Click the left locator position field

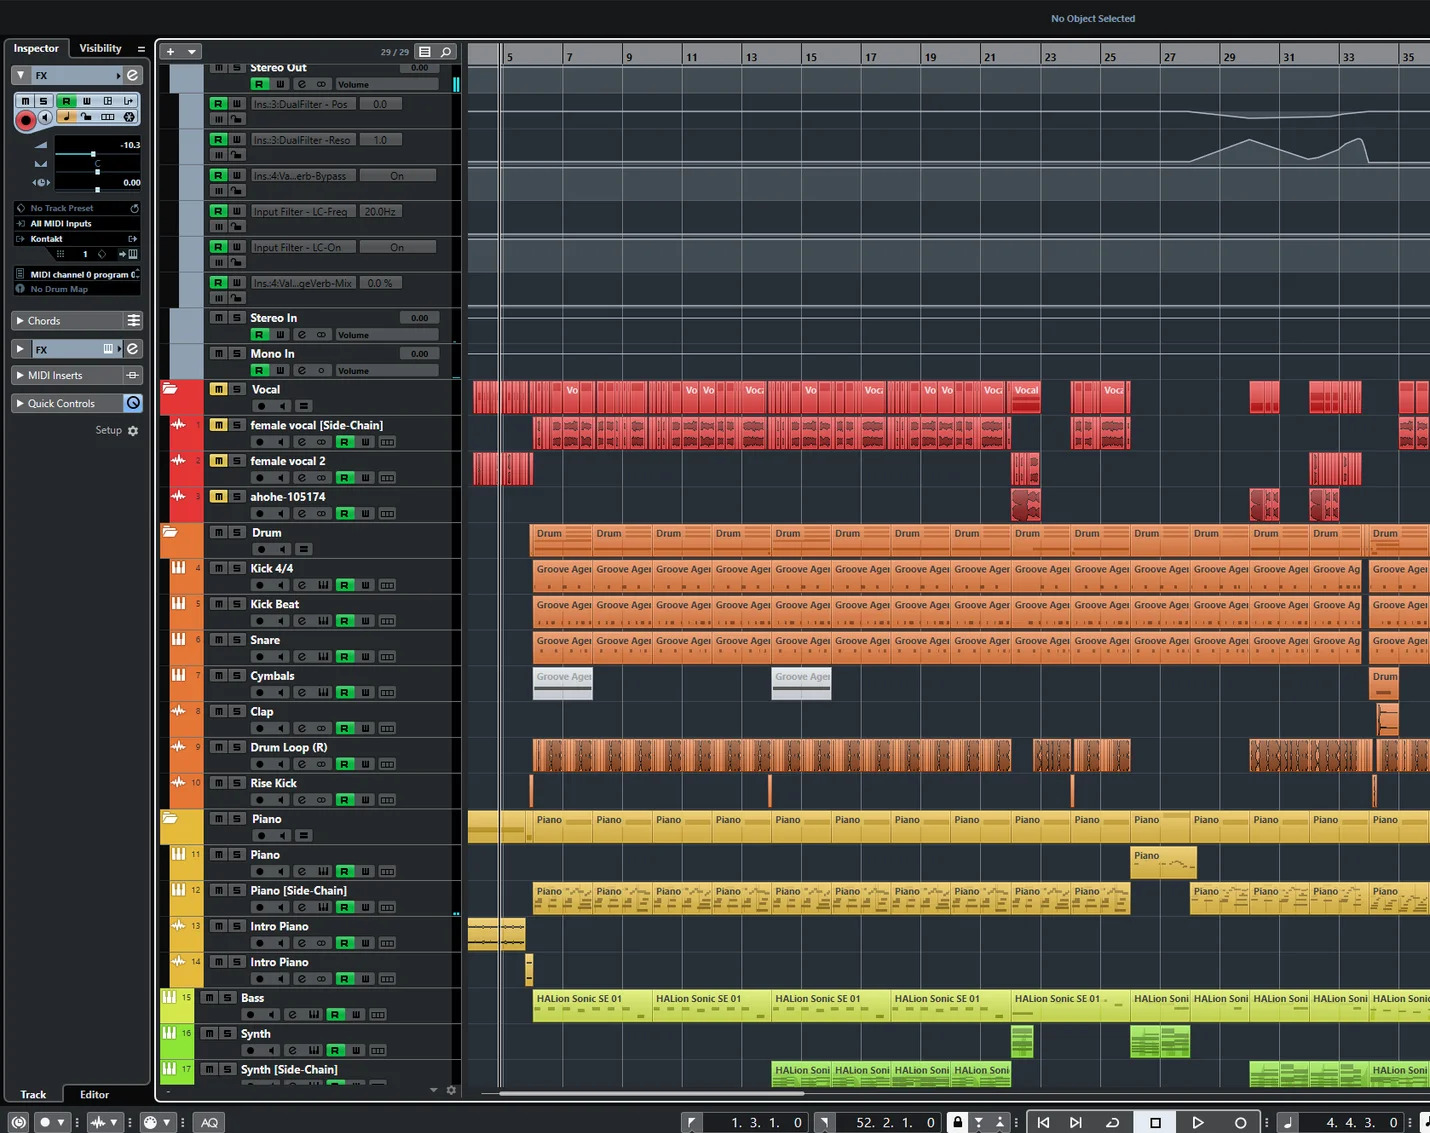click(x=758, y=1123)
